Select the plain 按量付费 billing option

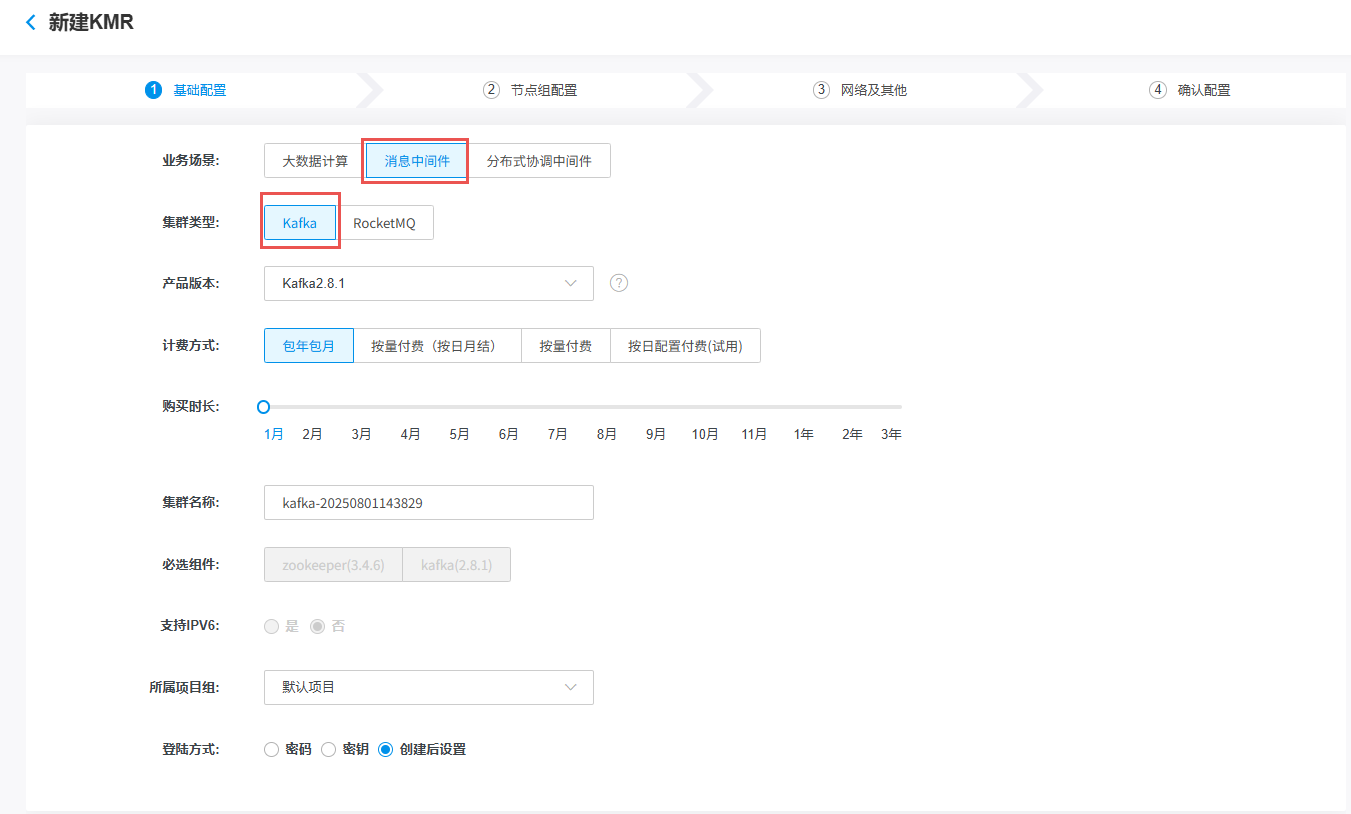coord(566,346)
